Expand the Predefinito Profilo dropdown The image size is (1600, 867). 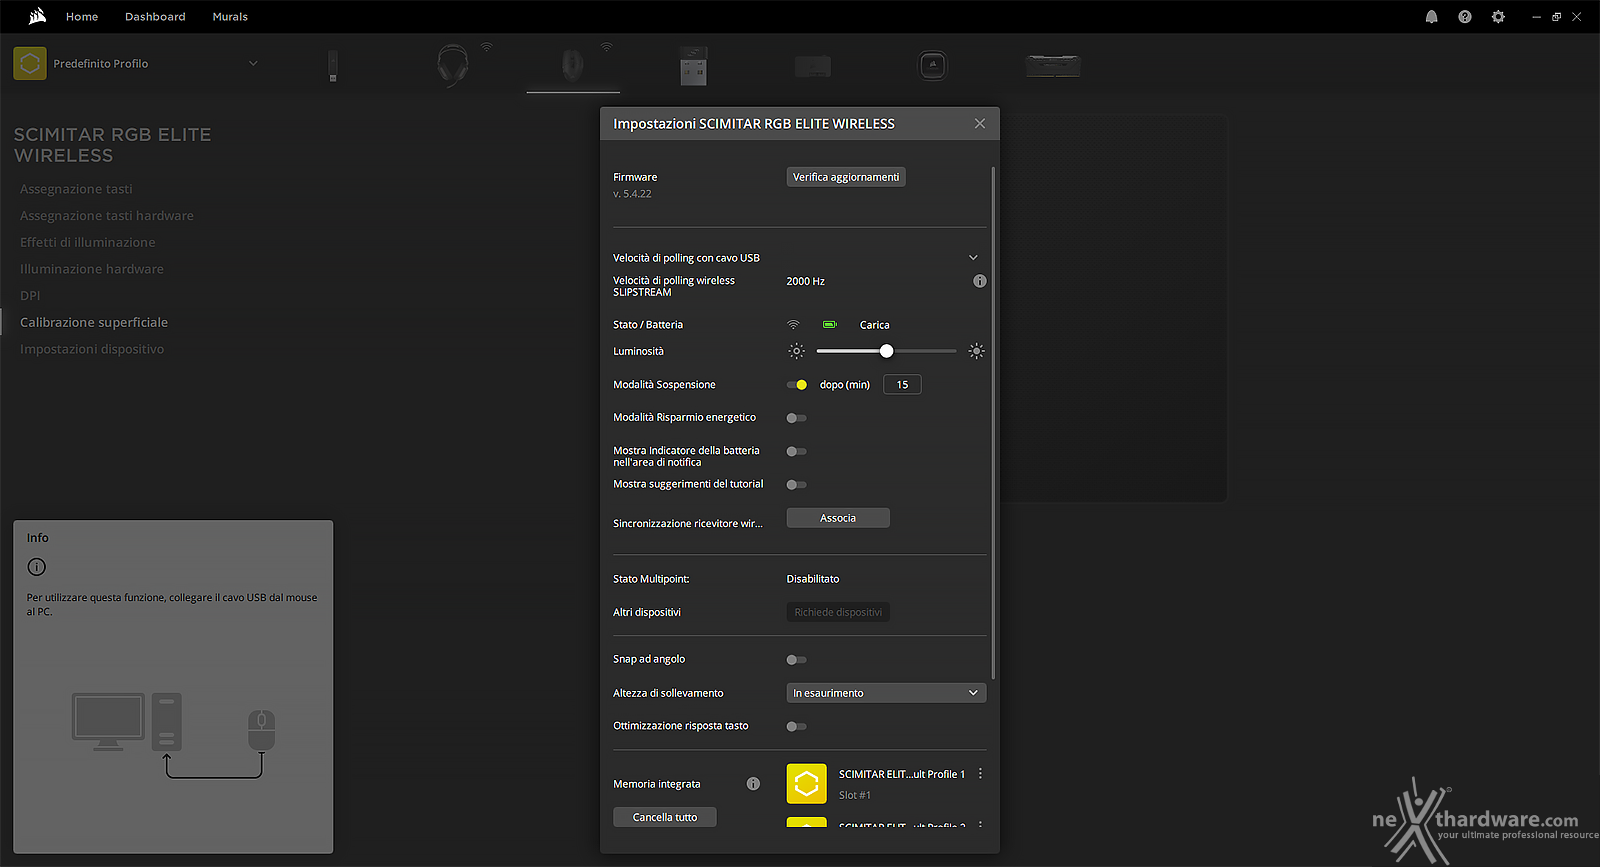coord(253,63)
